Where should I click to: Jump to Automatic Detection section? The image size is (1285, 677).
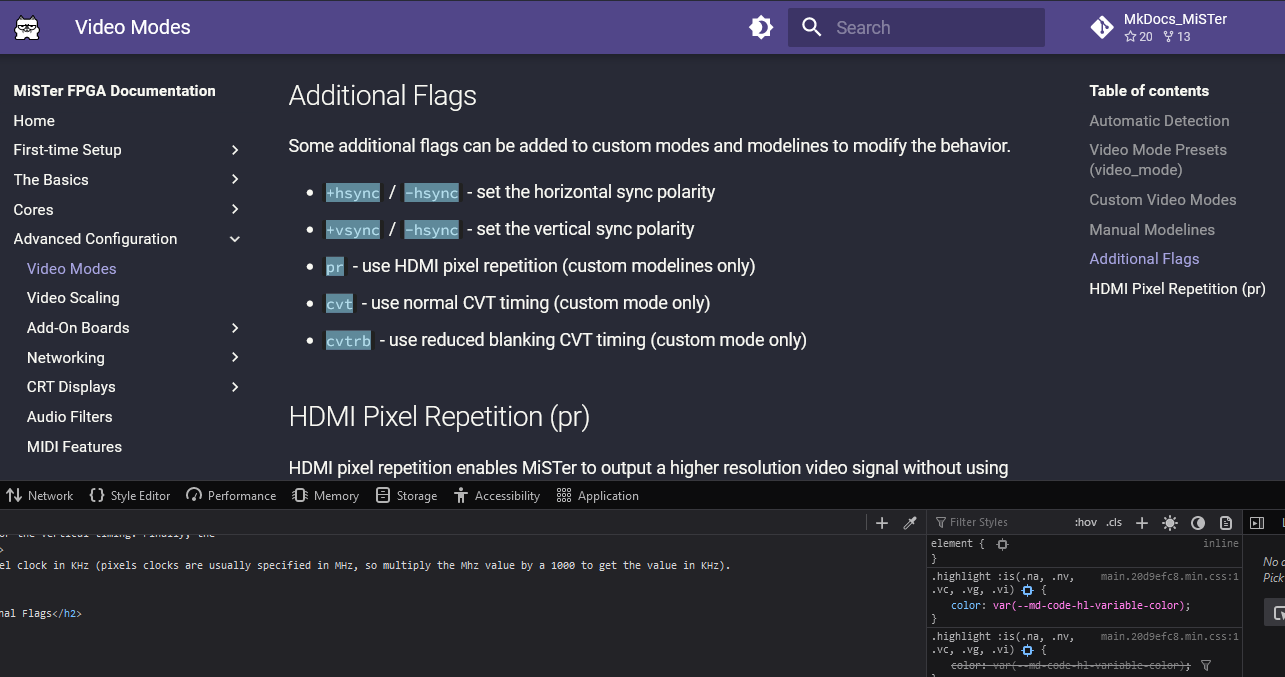click(x=1159, y=121)
